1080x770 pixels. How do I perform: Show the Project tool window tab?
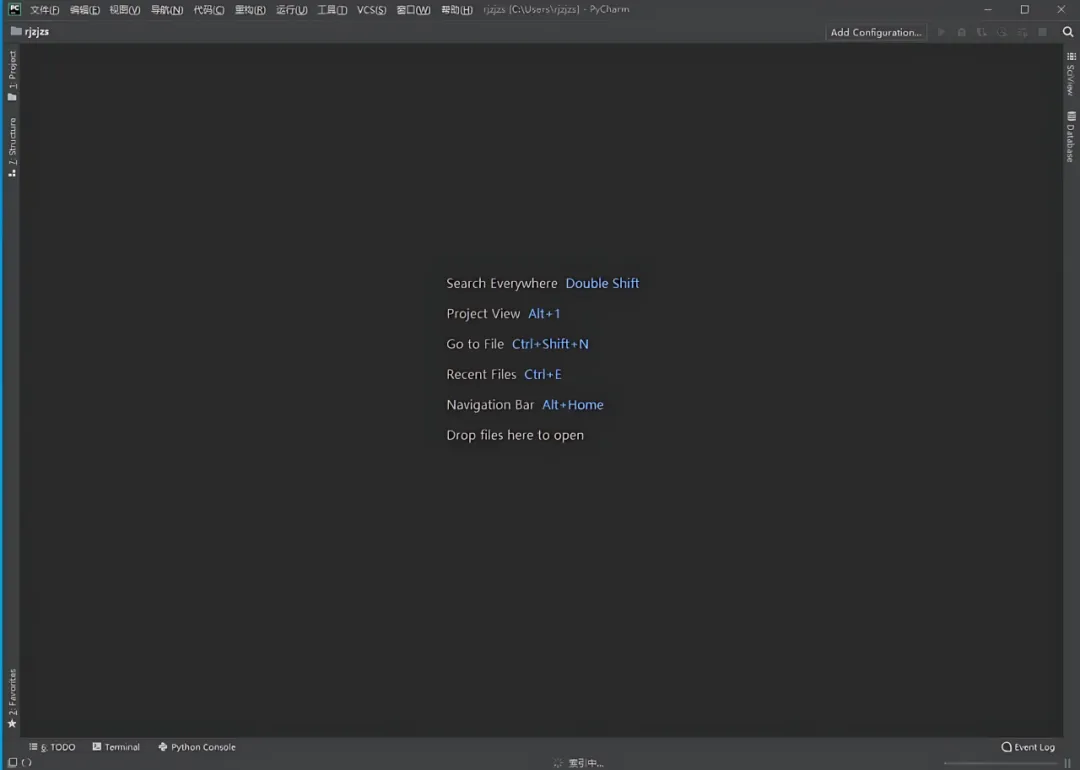pos(12,75)
